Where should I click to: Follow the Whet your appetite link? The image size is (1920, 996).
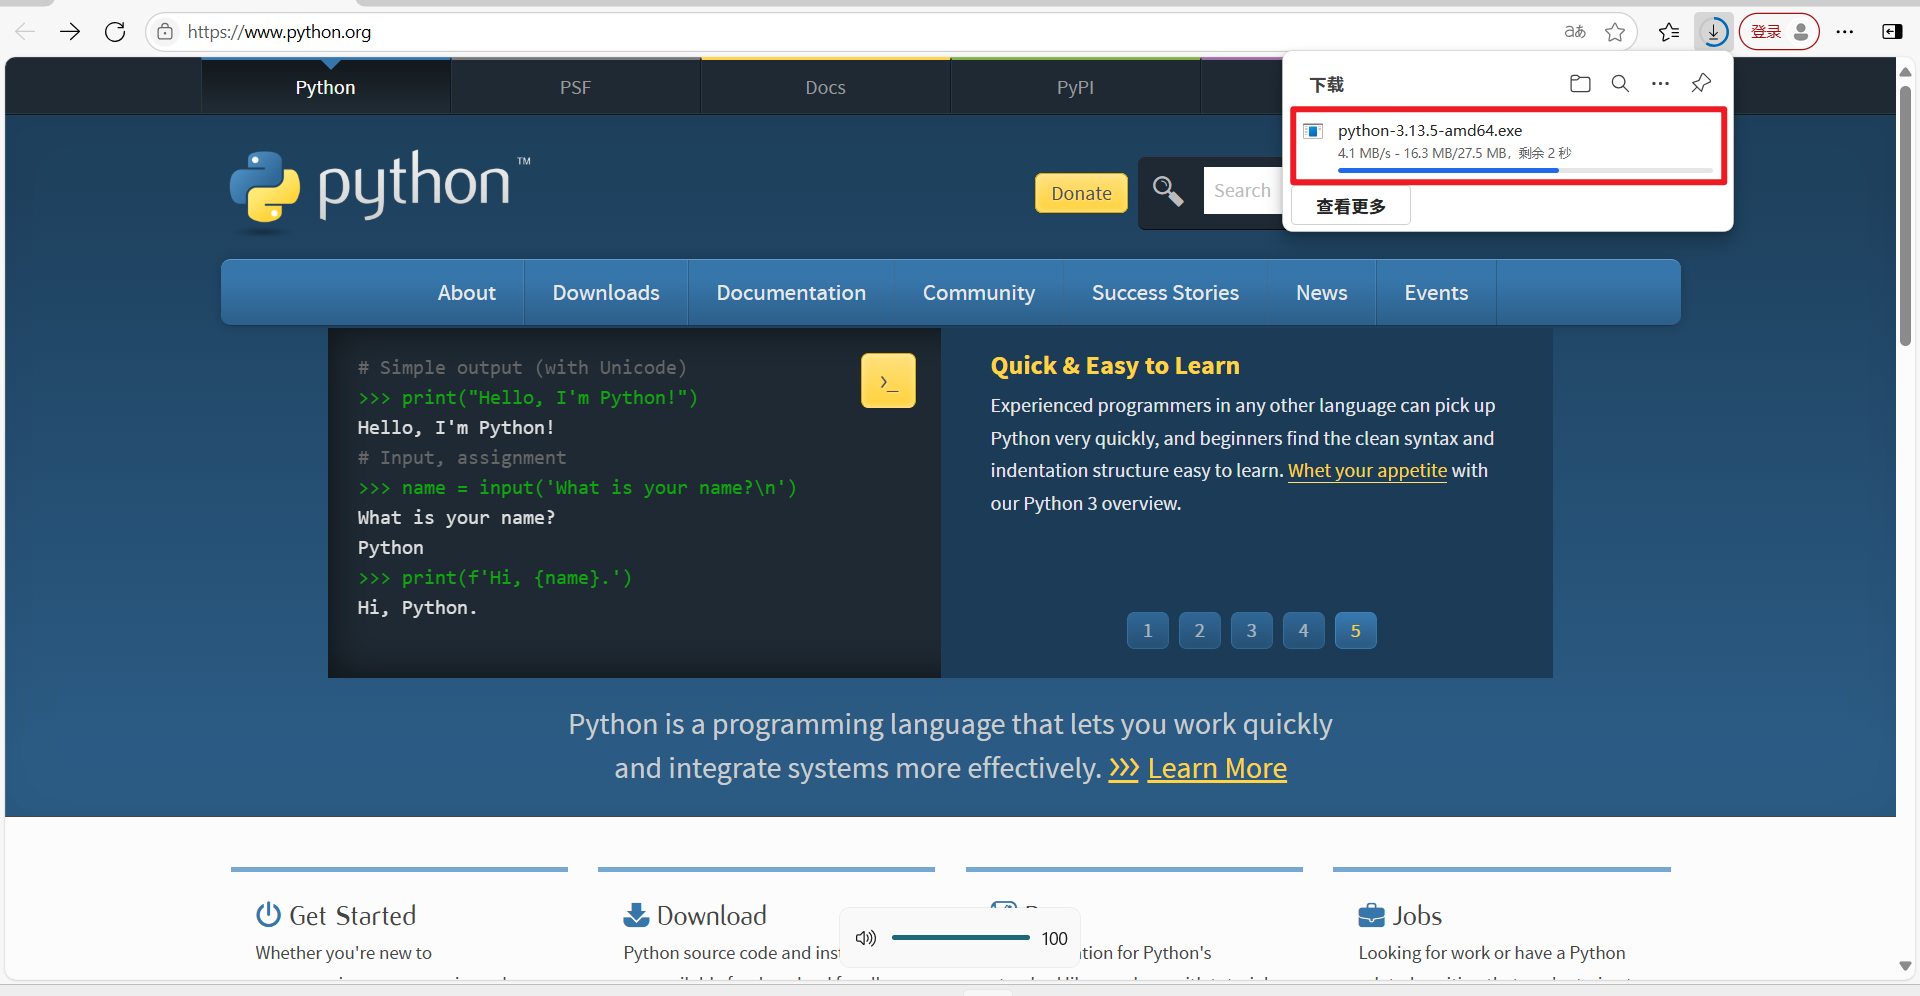point(1367,471)
